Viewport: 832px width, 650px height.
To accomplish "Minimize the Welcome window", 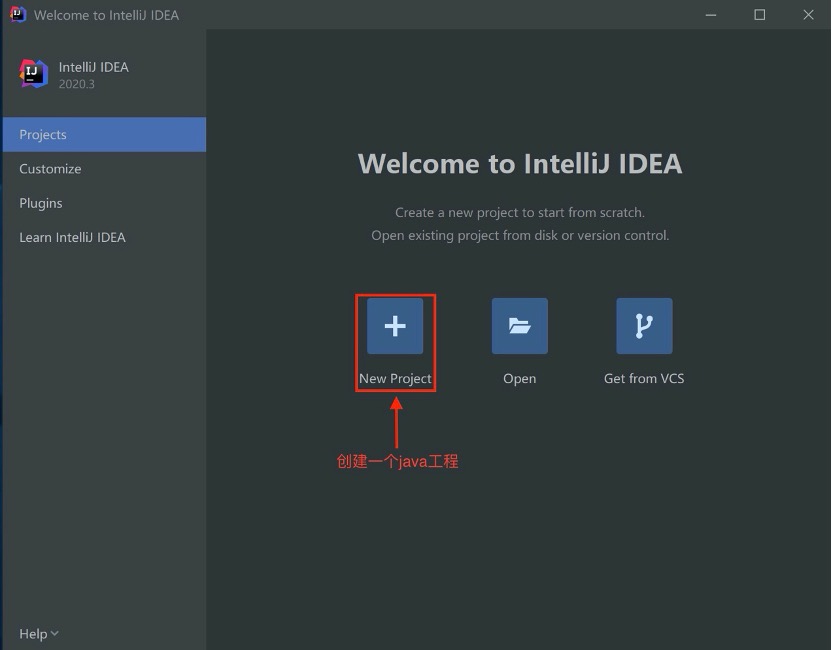I will 711,15.
